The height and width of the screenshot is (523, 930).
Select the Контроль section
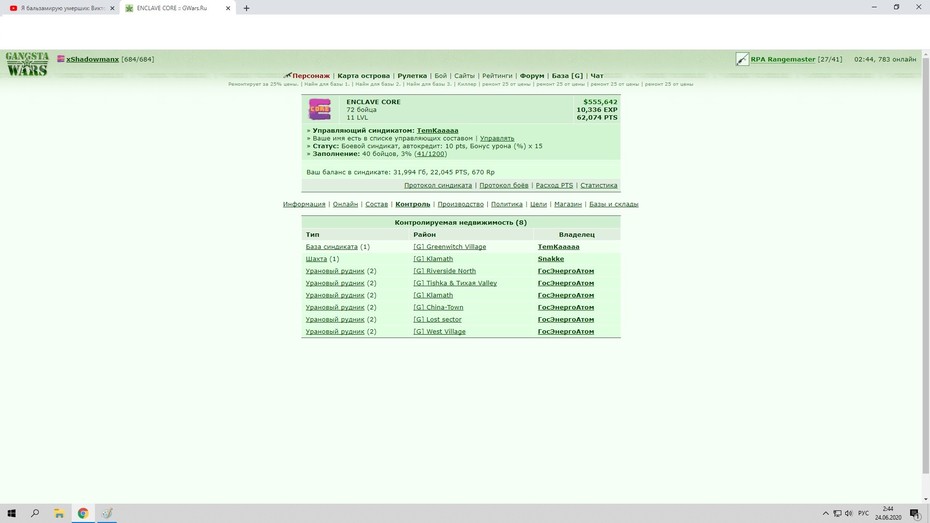click(x=413, y=204)
